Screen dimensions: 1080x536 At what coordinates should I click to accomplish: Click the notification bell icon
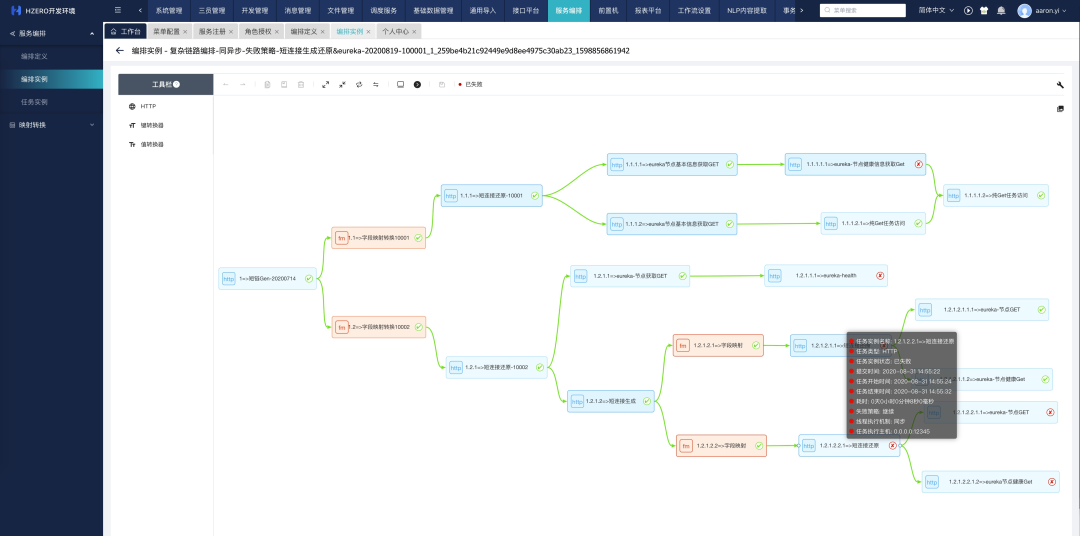1001,11
